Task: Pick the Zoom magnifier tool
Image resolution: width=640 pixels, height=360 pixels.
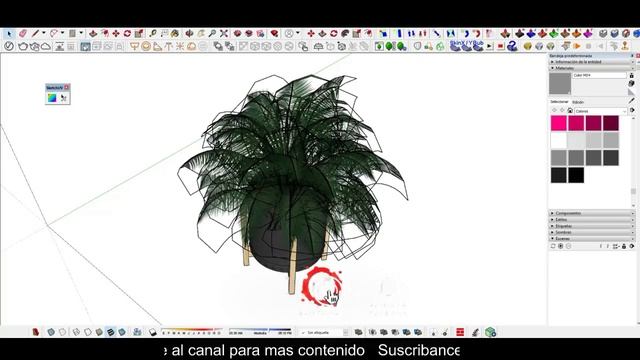Action: coord(212,33)
